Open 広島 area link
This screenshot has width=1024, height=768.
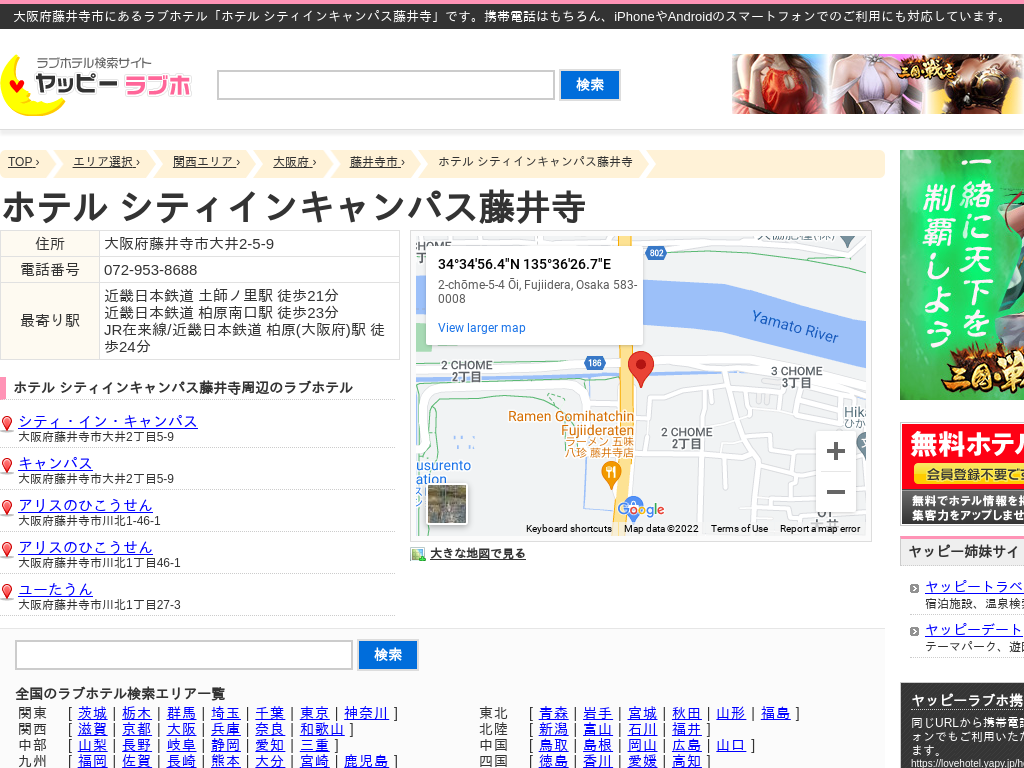(x=686, y=745)
